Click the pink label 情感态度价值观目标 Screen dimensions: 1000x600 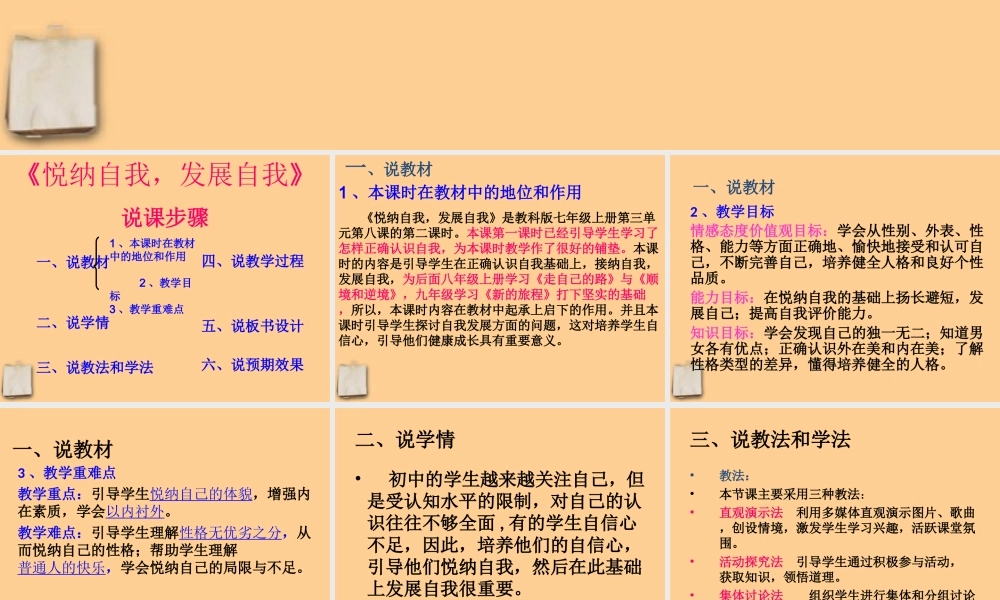pos(759,231)
